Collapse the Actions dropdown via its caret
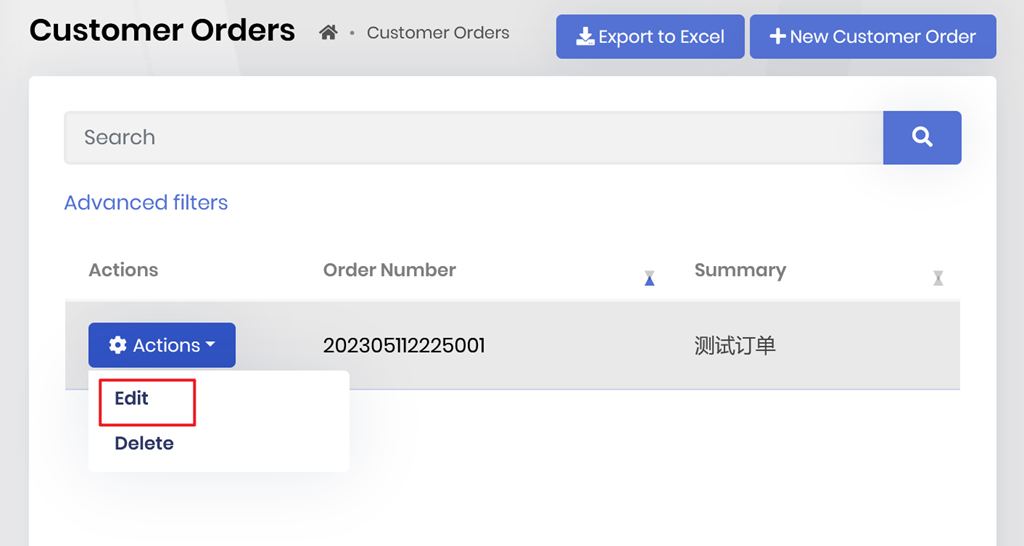 210,345
